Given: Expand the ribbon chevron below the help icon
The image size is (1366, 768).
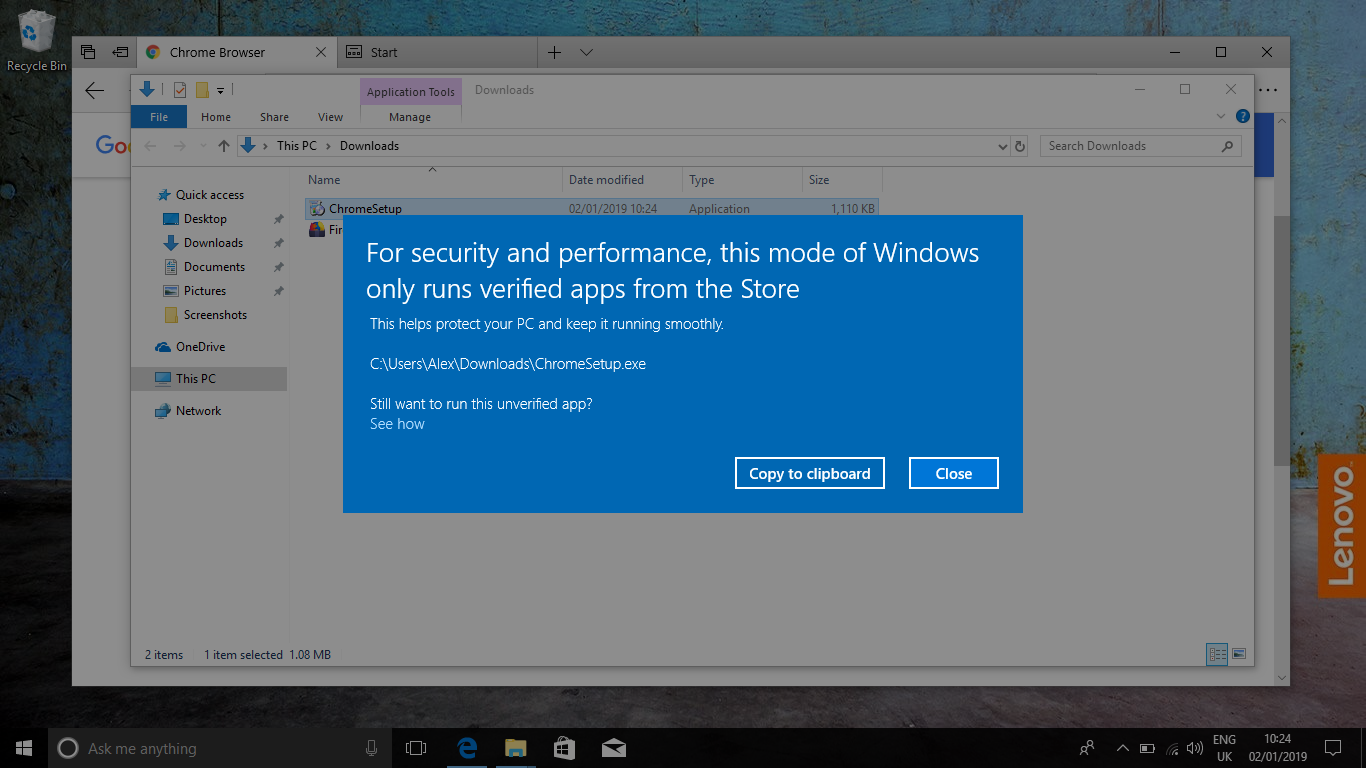Looking at the screenshot, I should 1220,115.
